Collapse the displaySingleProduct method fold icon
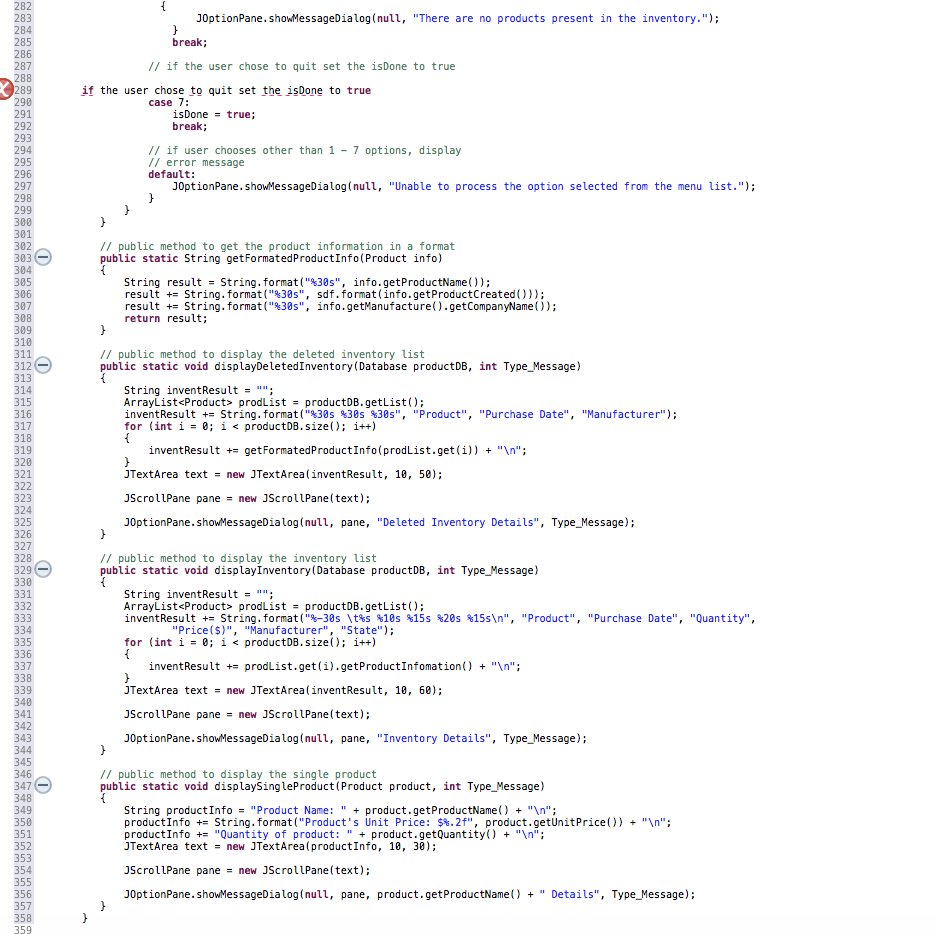Viewport: 938px width, 934px height. [x=42, y=786]
